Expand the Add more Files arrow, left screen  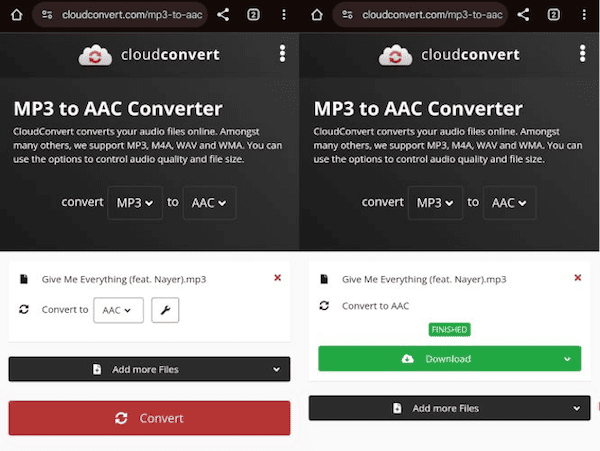pos(276,370)
